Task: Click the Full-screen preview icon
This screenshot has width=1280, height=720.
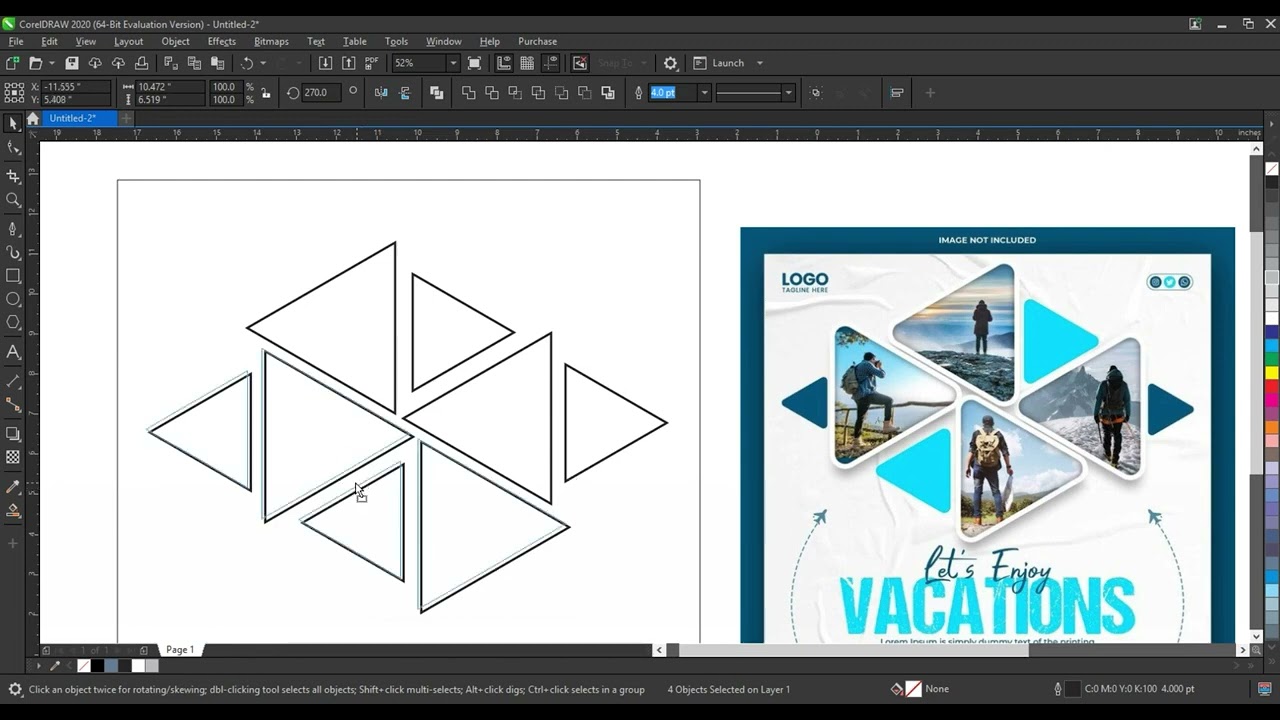Action: coord(475,63)
